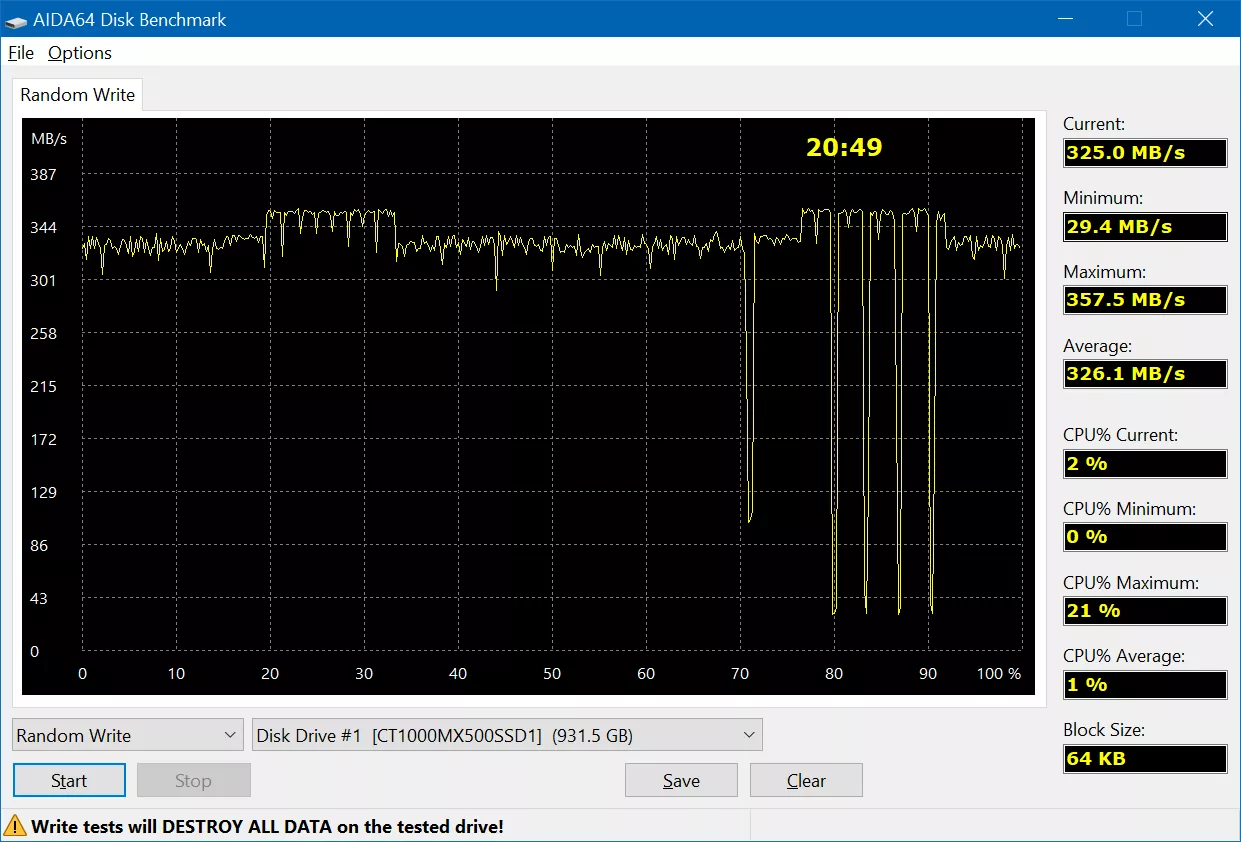Screen dimensions: 1241x842
Task: Click the Start button
Action: [x=69, y=780]
